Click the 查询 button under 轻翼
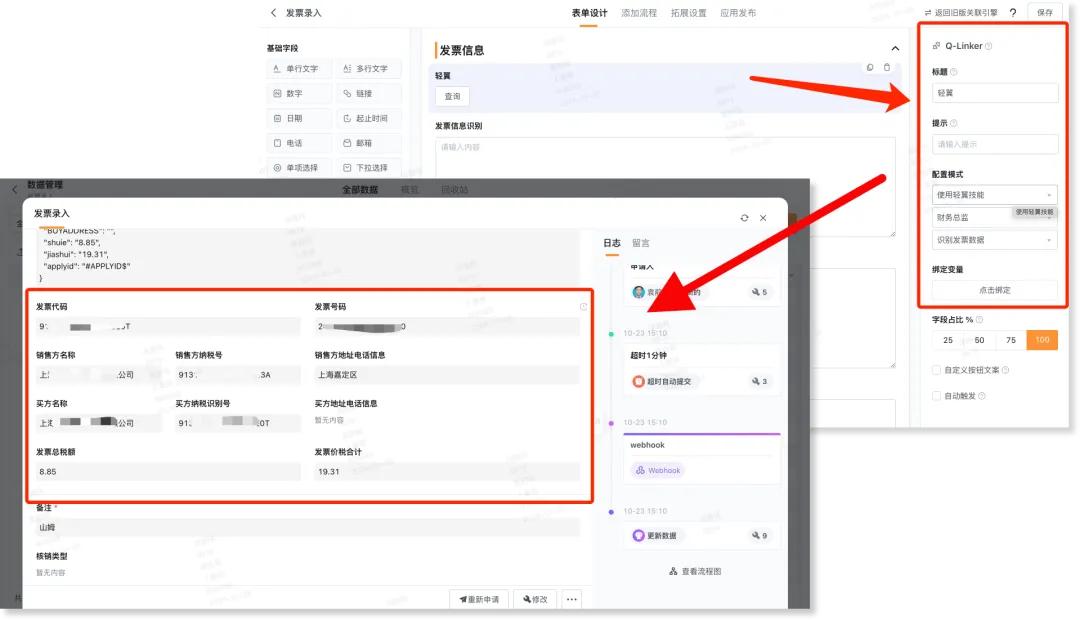Image resolution: width=1080 pixels, height=620 pixels. (x=453, y=96)
